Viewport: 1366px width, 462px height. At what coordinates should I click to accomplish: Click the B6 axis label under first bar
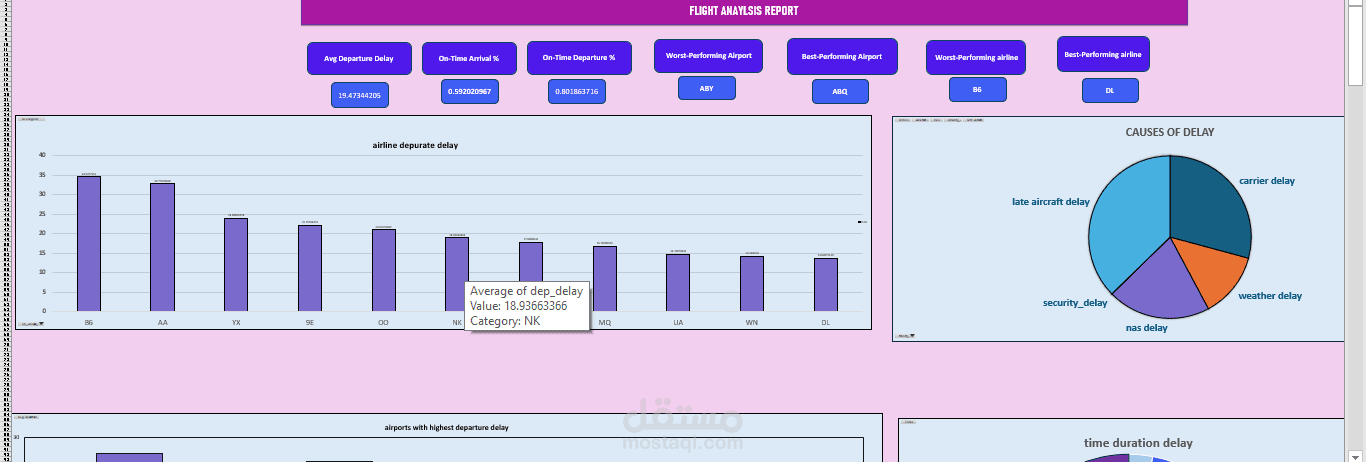click(x=89, y=323)
